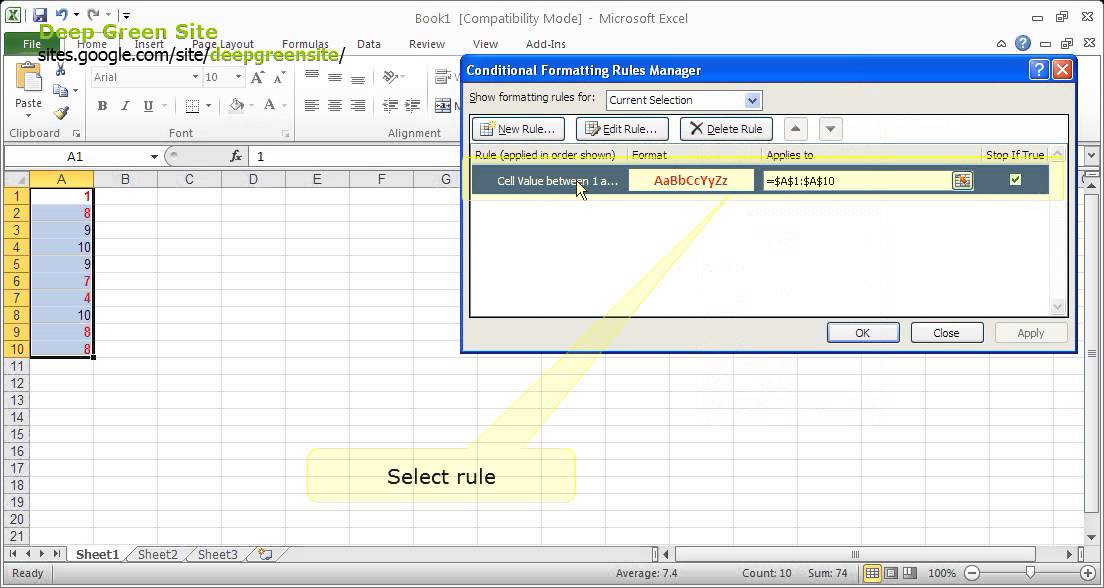
Task: Align text left in the ribbon
Action: click(x=312, y=106)
